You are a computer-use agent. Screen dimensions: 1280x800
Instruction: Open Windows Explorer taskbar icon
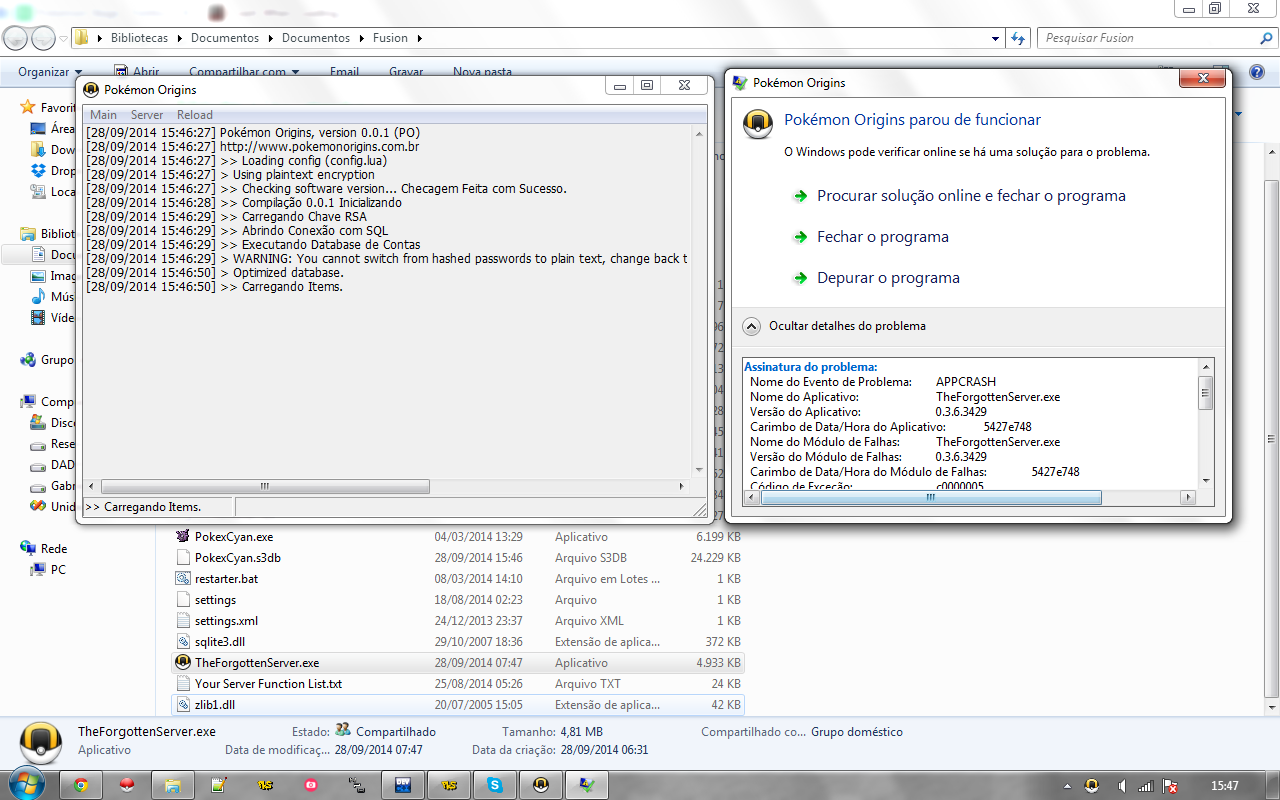(172, 786)
